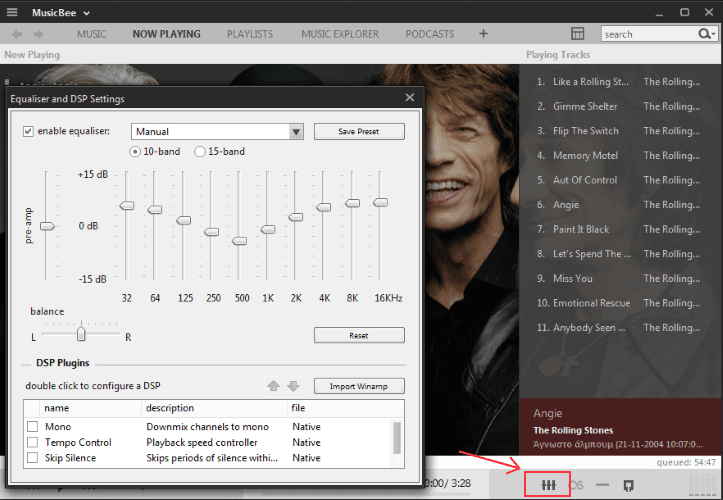Enable the Mono DSP plugin checkbox
Image resolution: width=723 pixels, height=500 pixels.
click(32, 426)
